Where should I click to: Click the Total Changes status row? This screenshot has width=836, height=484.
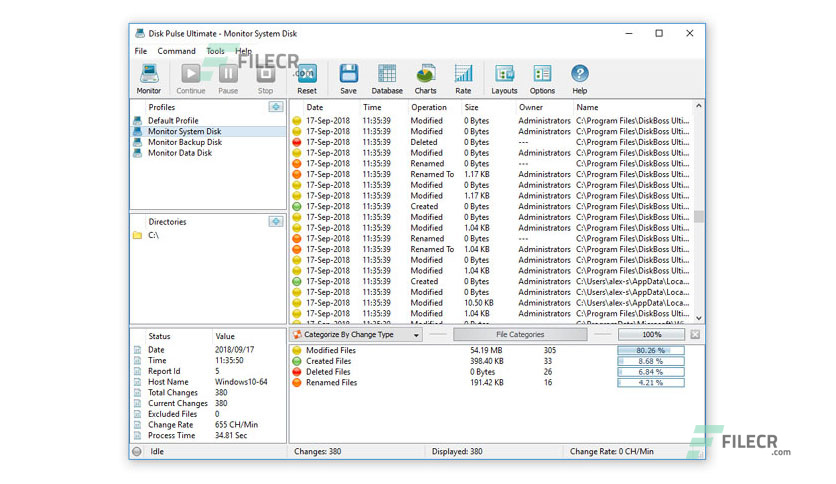tap(208, 393)
